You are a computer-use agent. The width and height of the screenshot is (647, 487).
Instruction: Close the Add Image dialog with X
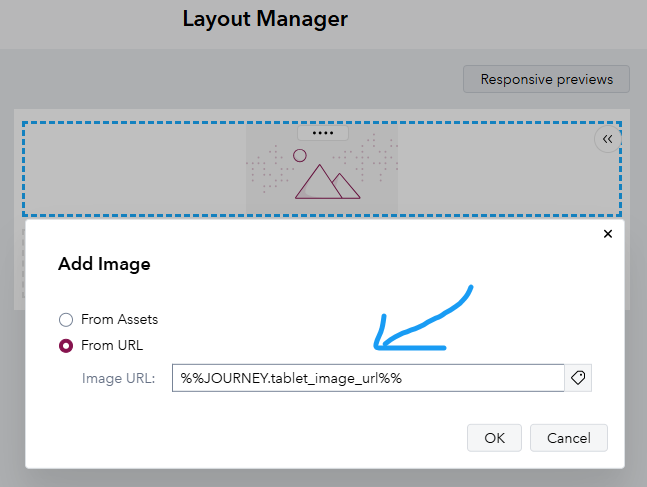(607, 234)
